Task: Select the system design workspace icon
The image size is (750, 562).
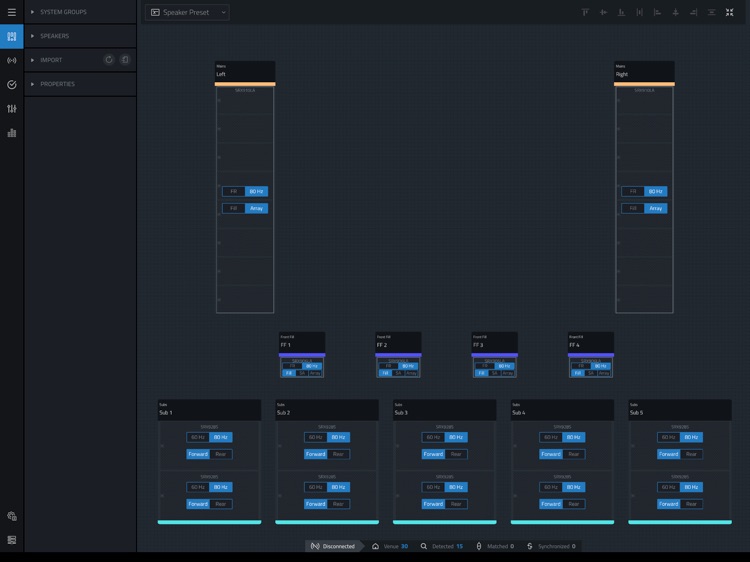Action: (11, 36)
